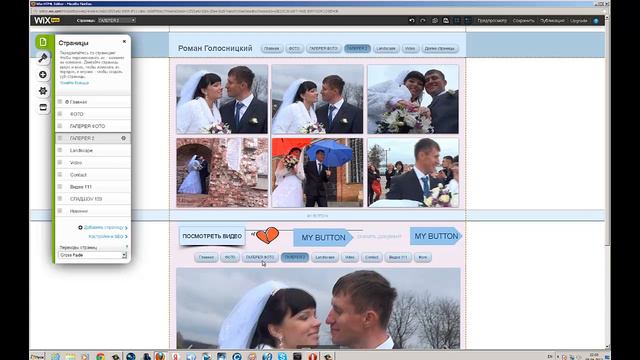
Task: Open ГАЛЕРЕЯ 2 page settings gear
Action: tap(123, 138)
